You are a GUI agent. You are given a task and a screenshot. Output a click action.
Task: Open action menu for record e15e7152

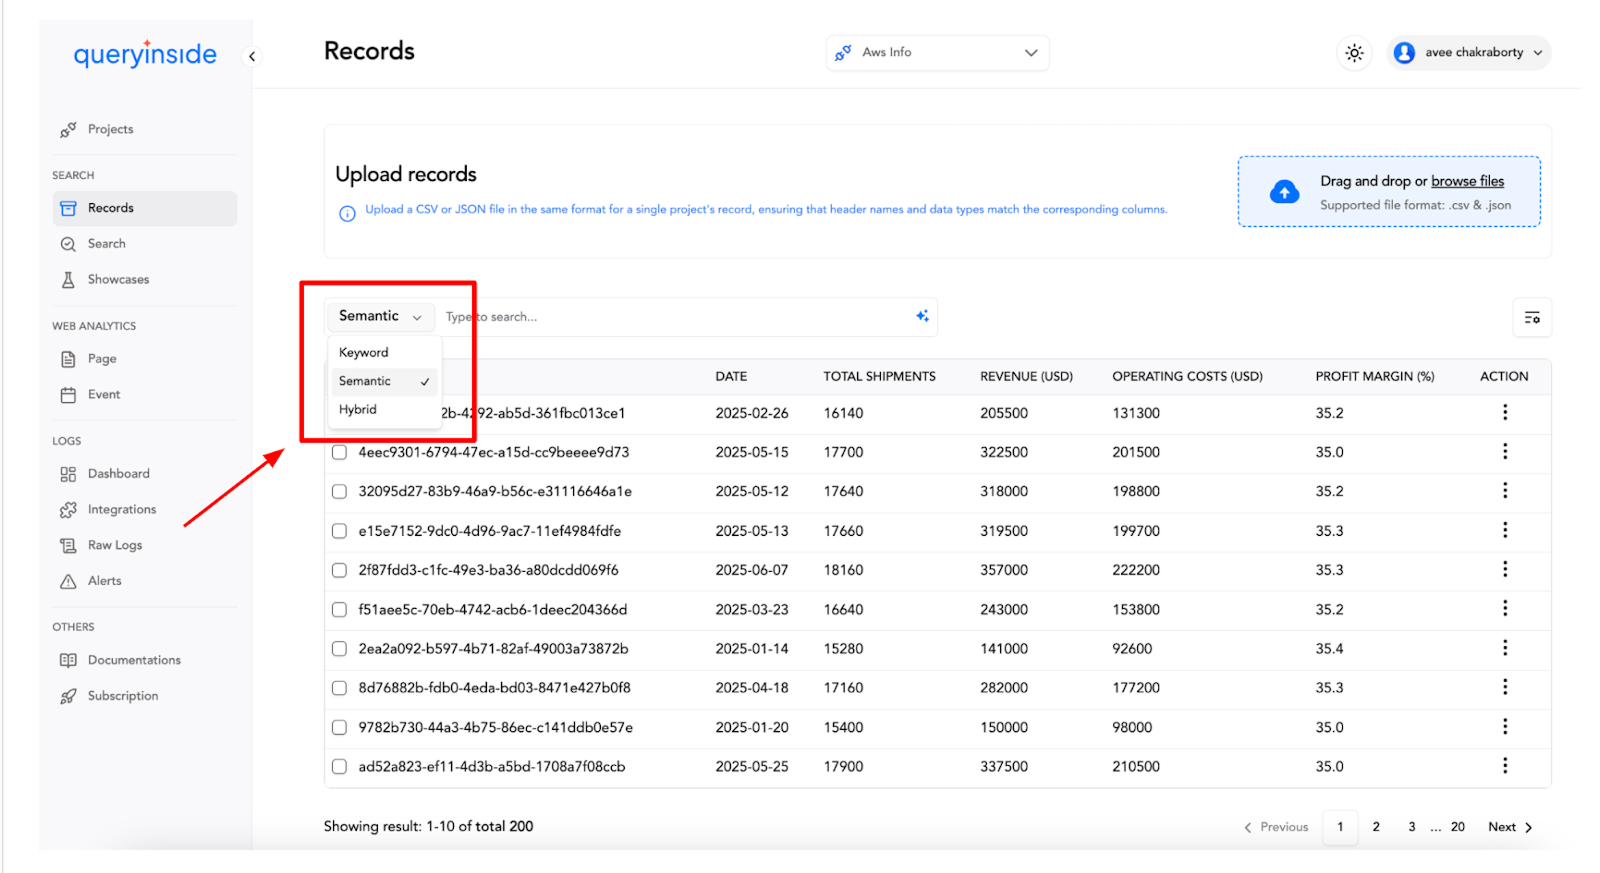pyautogui.click(x=1504, y=531)
